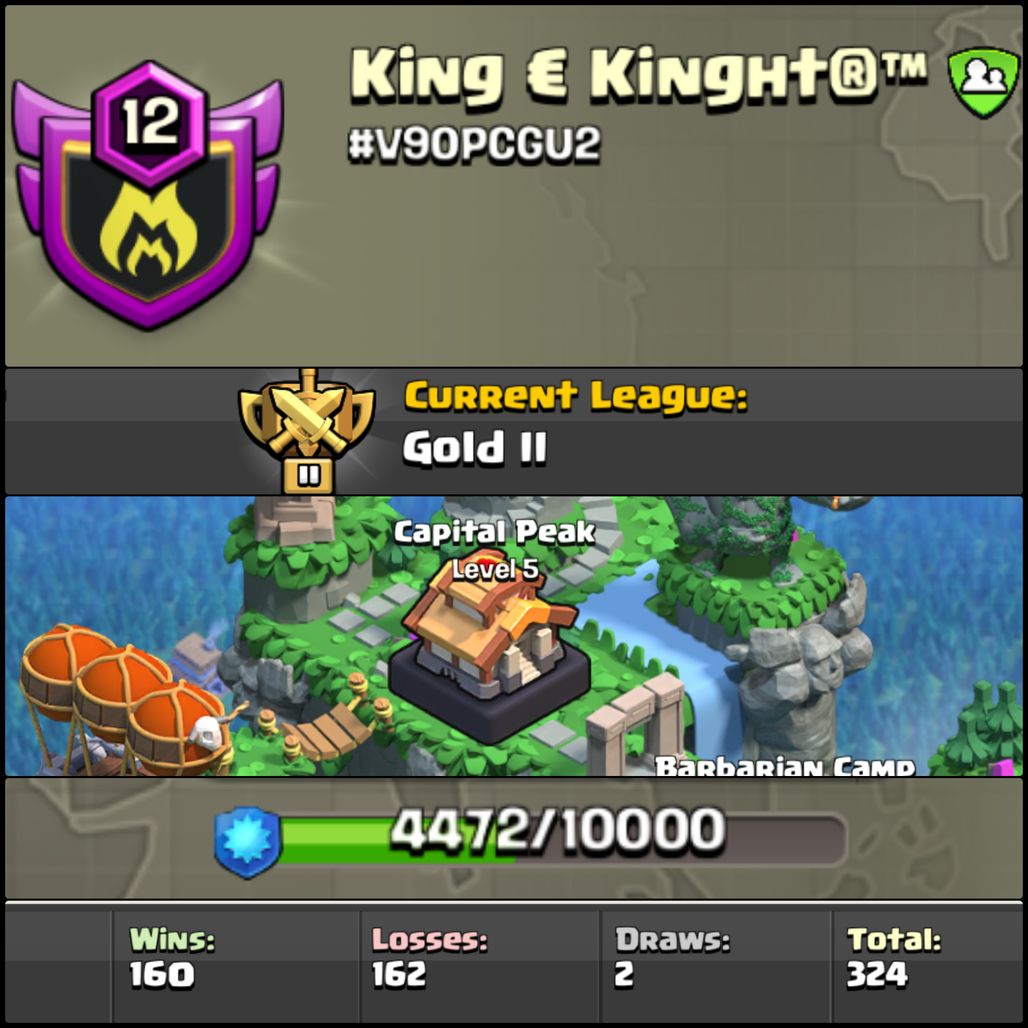Tap the Gold II league text

474,448
